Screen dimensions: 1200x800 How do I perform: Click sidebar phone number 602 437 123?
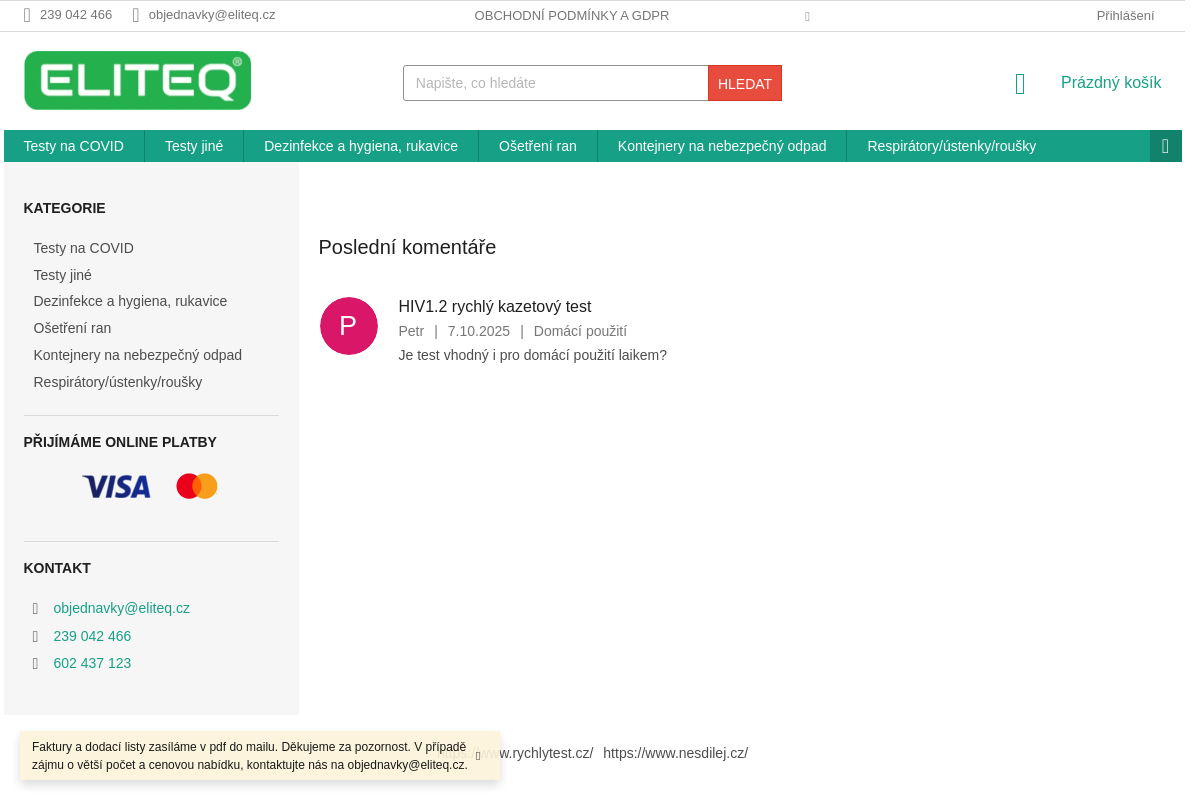(92, 663)
